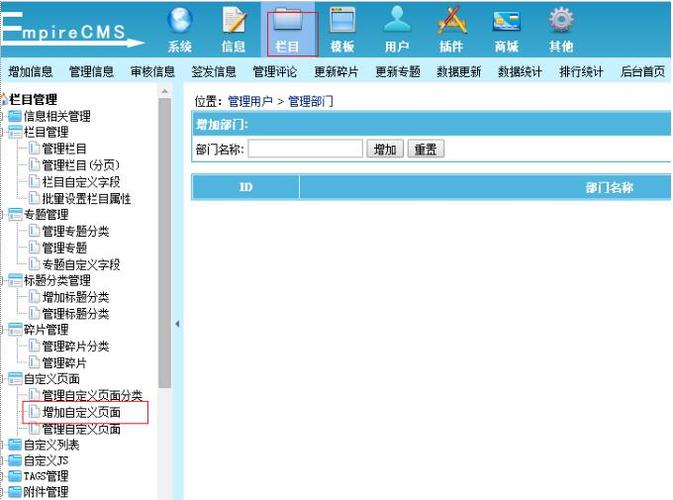Open 签发信息 in the submenu bar
Viewport: 673px width, 500px height.
[x=214, y=71]
